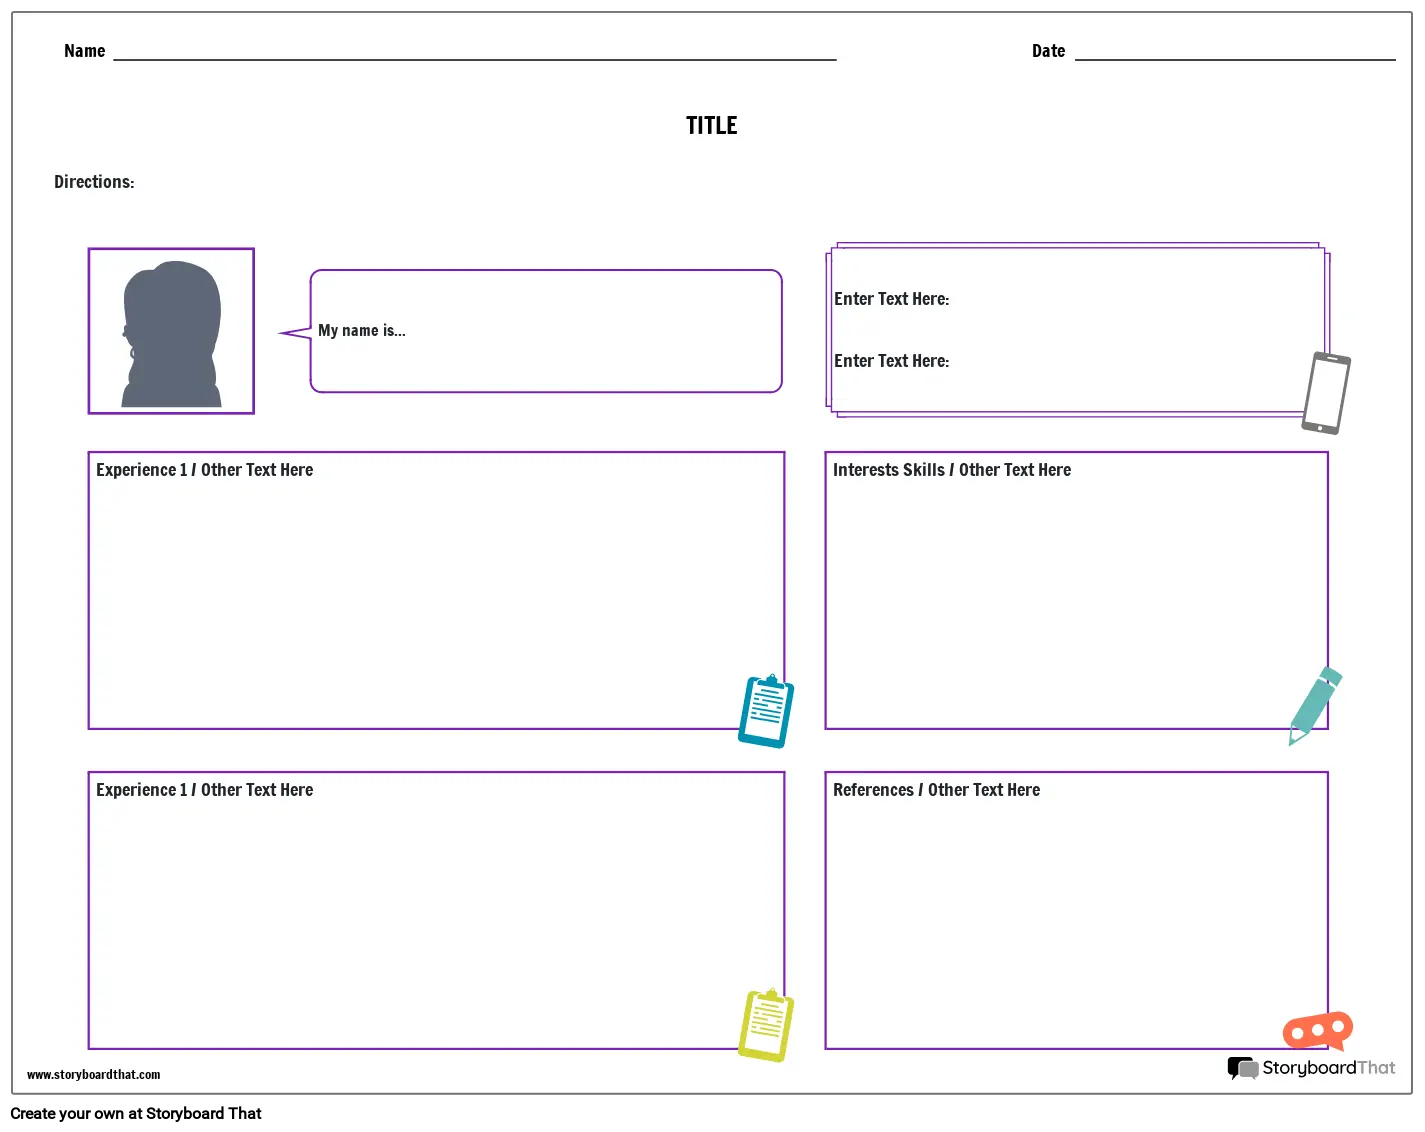The height and width of the screenshot is (1132, 1425).
Task: Click the first "Enter Text Here:" label
Action: tap(891, 299)
